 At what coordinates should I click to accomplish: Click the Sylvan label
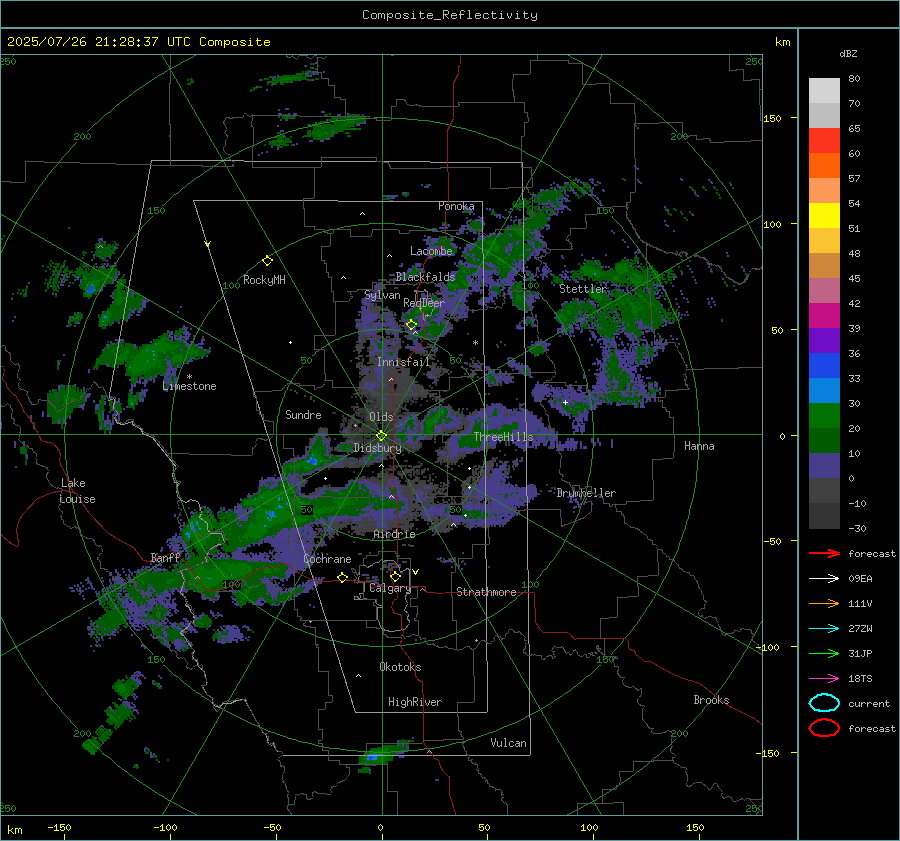click(x=382, y=295)
